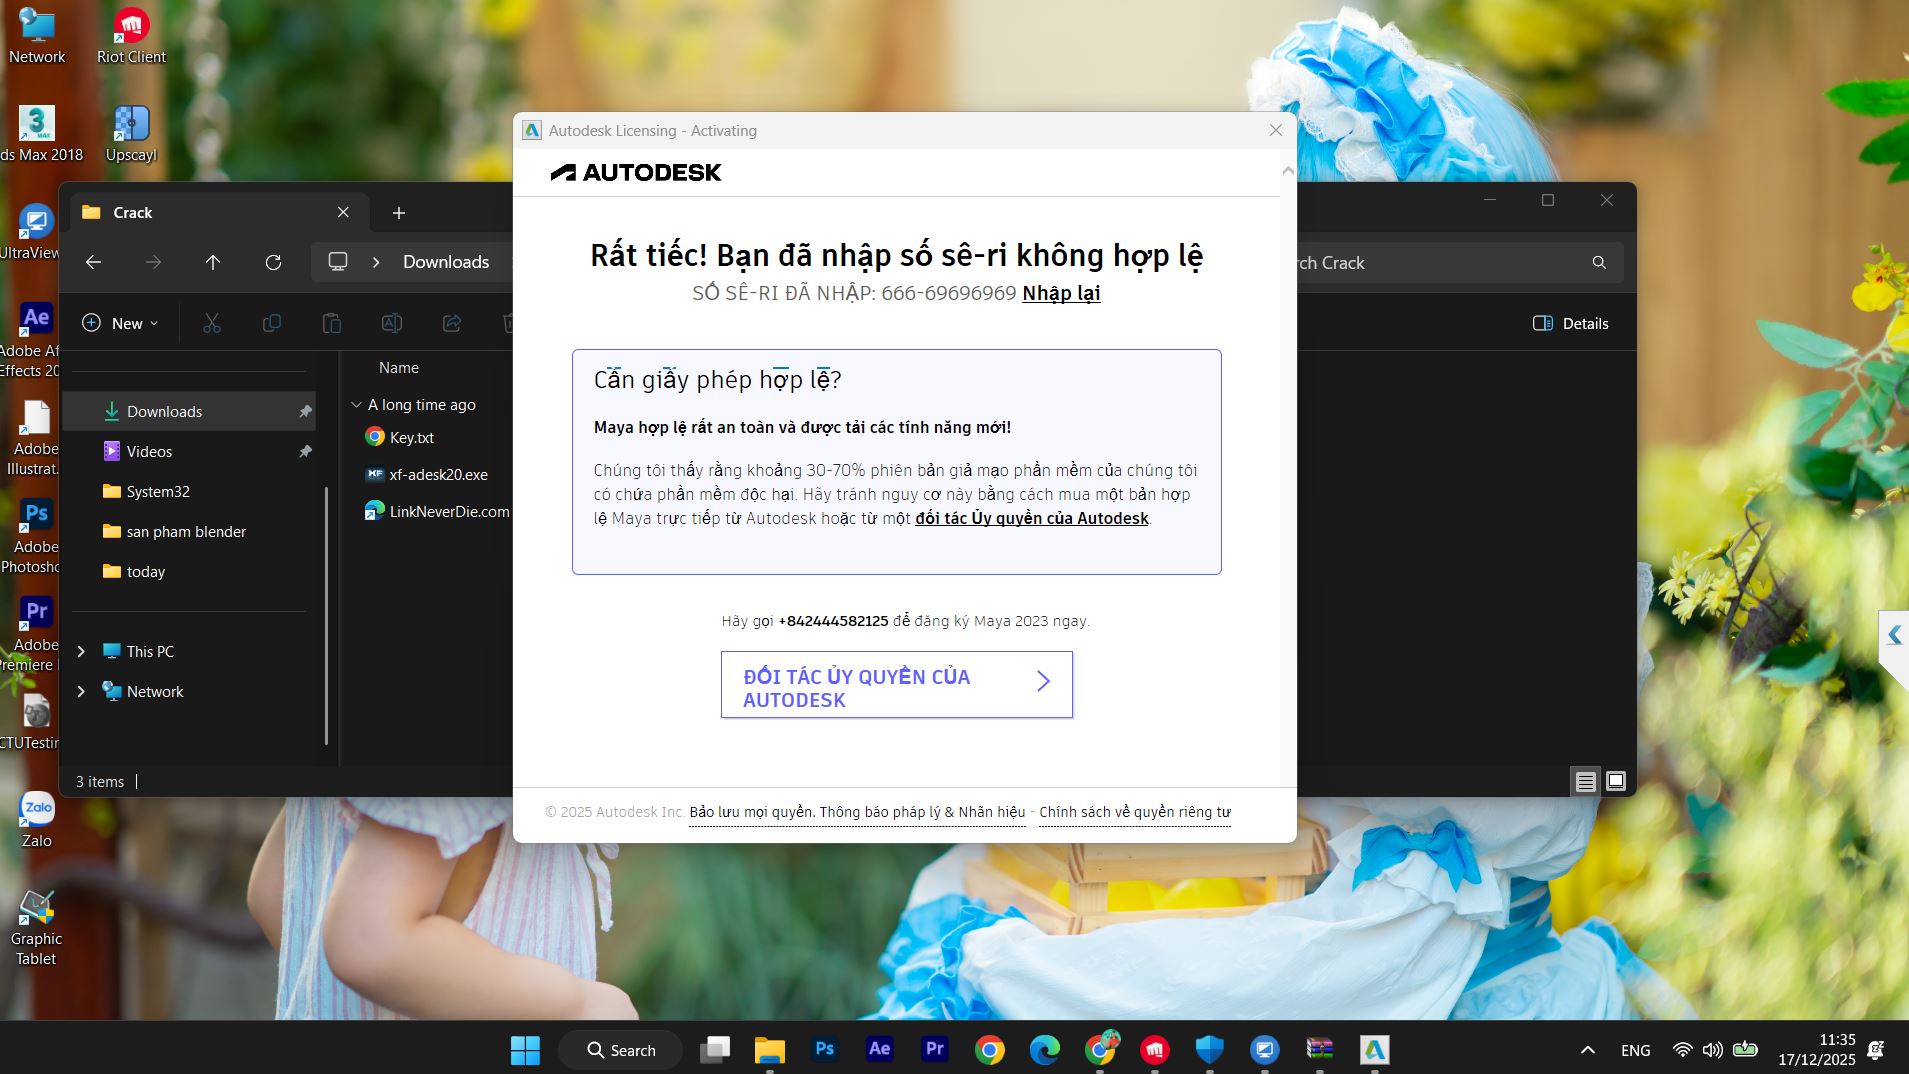
Task: Open Photoshop from the taskbar
Action: 825,1049
